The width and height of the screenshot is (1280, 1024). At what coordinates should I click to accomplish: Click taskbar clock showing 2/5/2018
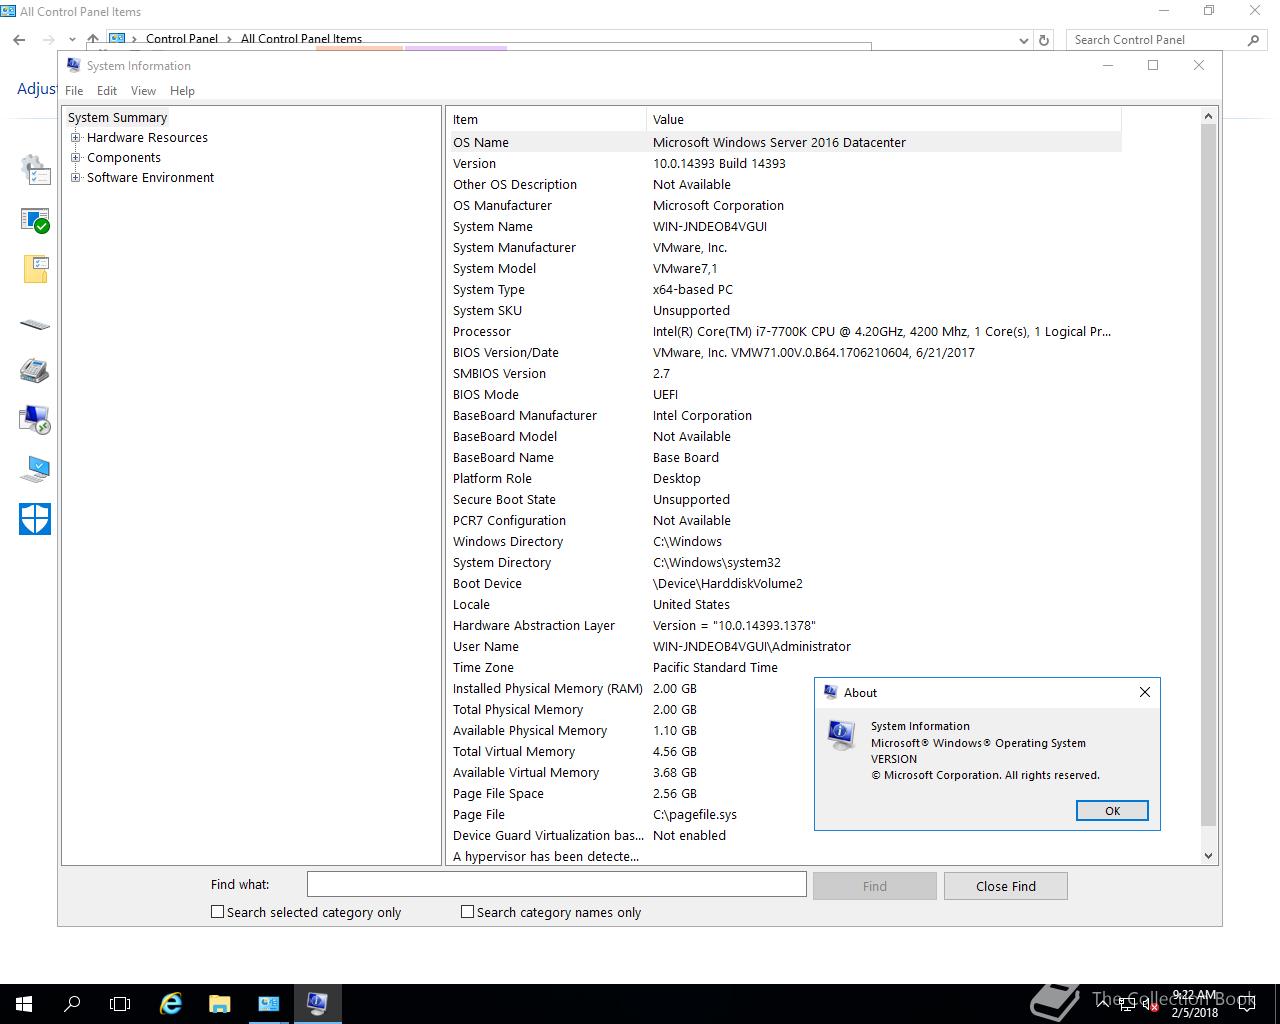point(1194,1004)
